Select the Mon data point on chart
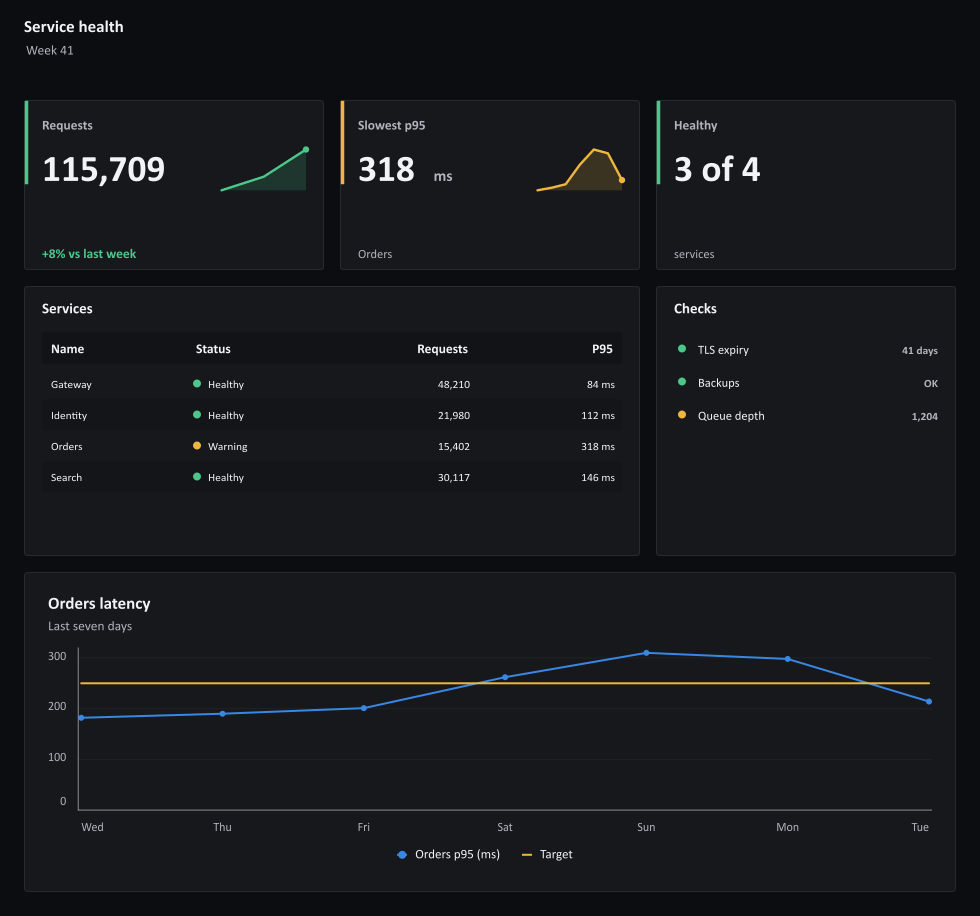This screenshot has width=980, height=916. [x=788, y=659]
